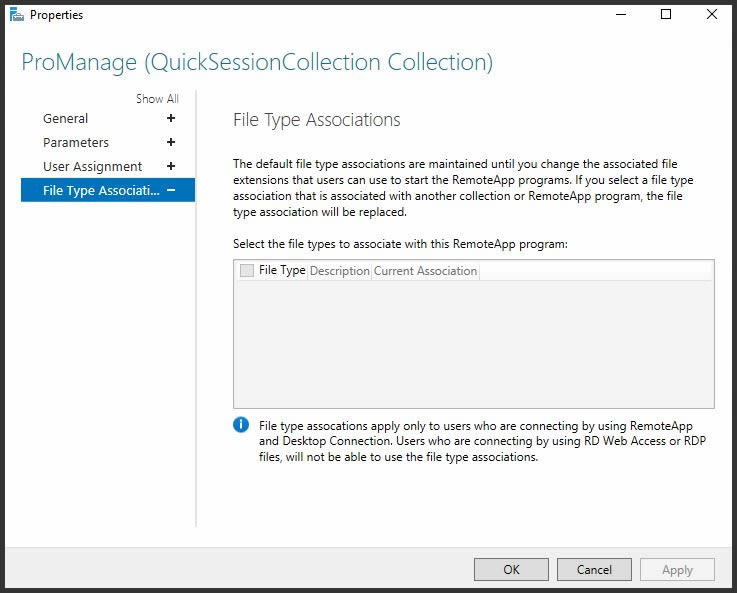
Task: Click the Apply button
Action: [677, 570]
